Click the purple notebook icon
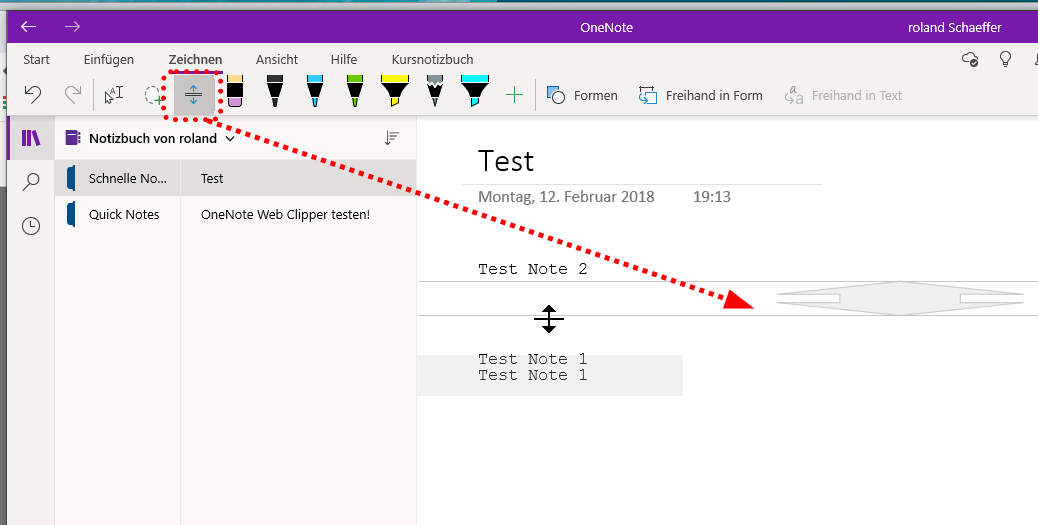This screenshot has width=1038, height=525. click(73, 138)
